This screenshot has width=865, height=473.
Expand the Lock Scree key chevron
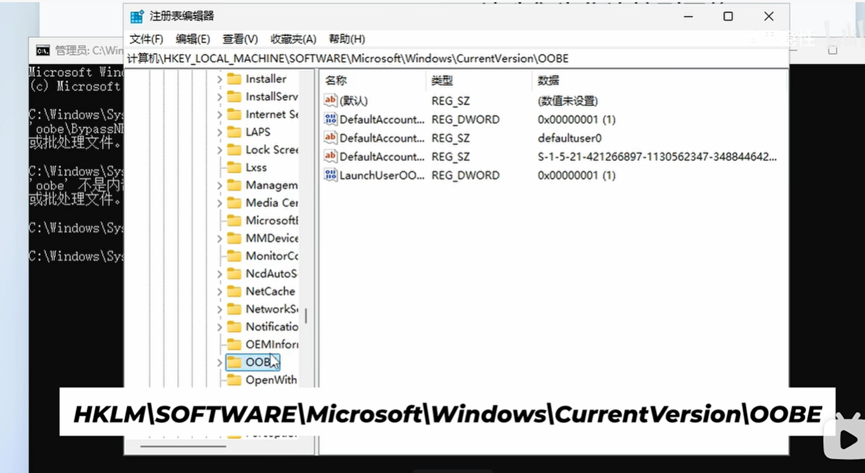click(x=220, y=150)
